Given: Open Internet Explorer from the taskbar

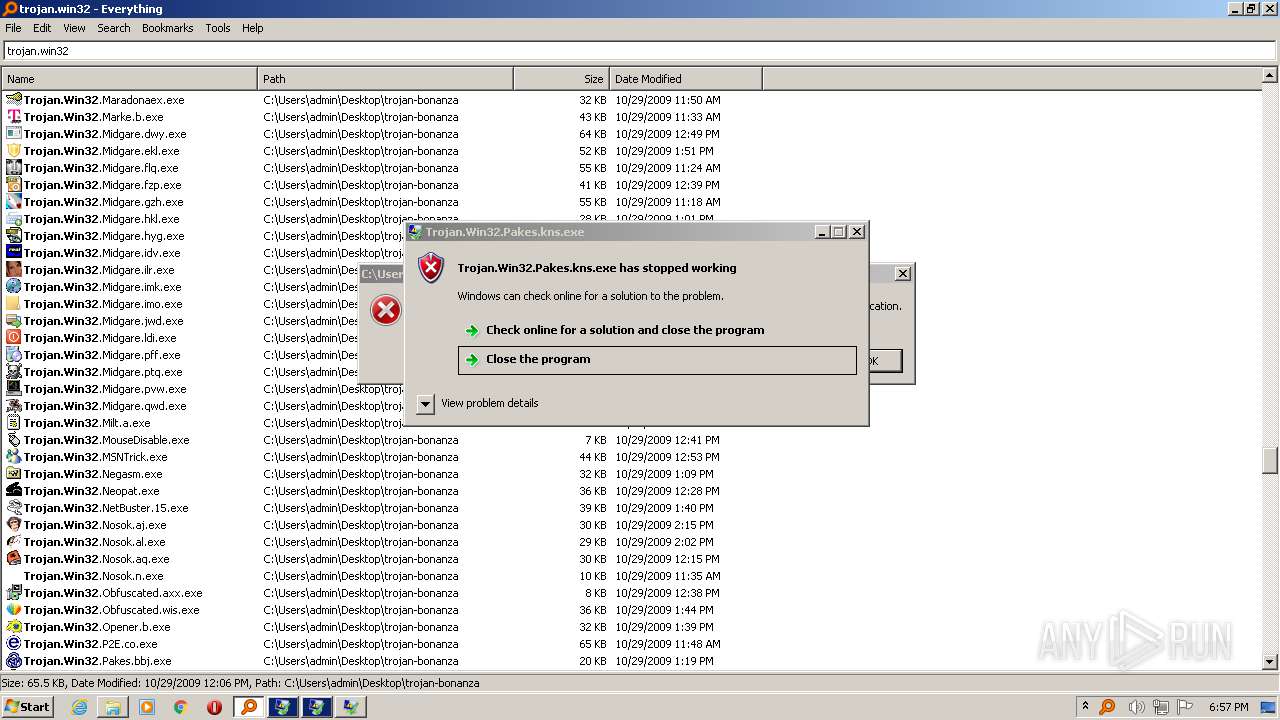Looking at the screenshot, I should pos(79,707).
